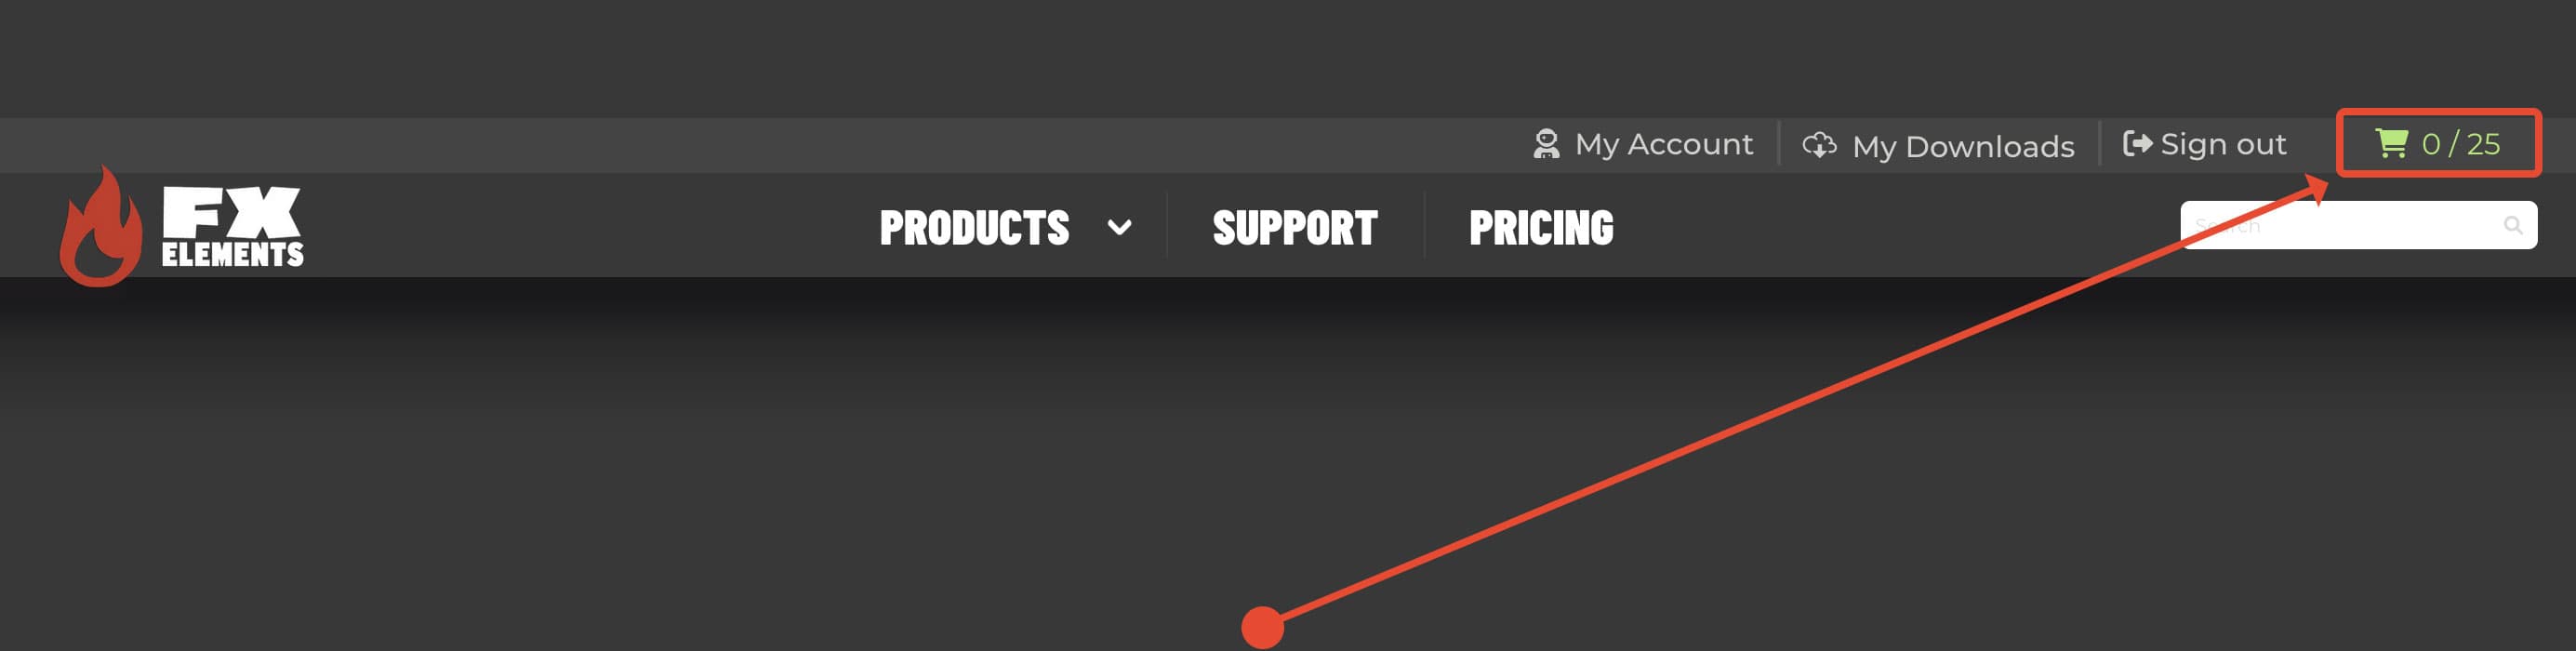This screenshot has height=651, width=2576.
Task: Click the cart highlighted in red
Action: pyautogui.click(x=2438, y=144)
